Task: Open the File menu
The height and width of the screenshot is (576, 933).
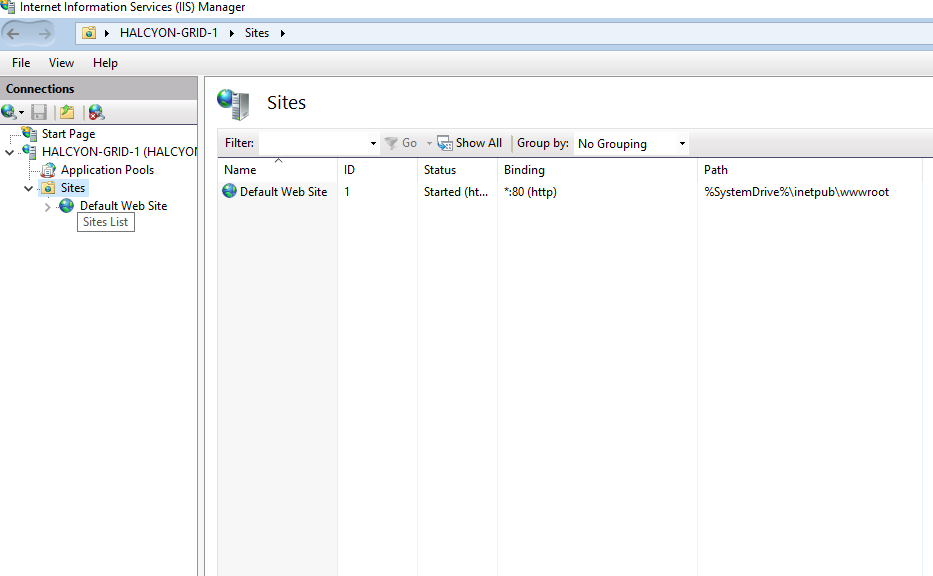Action: click(x=21, y=62)
